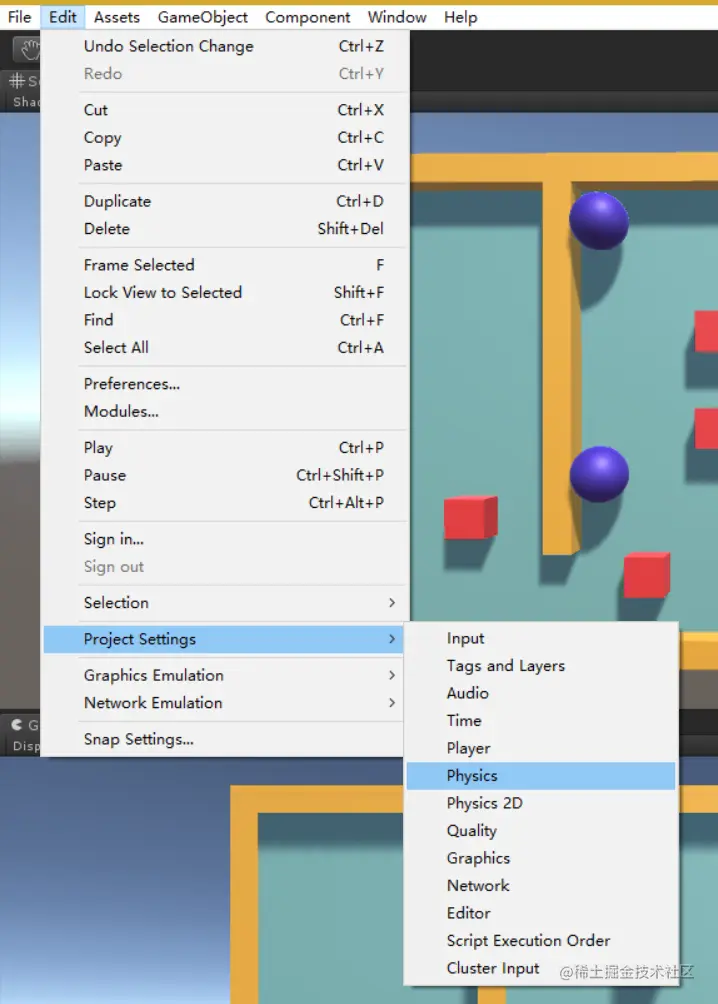Select the lower blue sphere in scene
Viewport: 718px width, 1004px height.
tap(599, 474)
